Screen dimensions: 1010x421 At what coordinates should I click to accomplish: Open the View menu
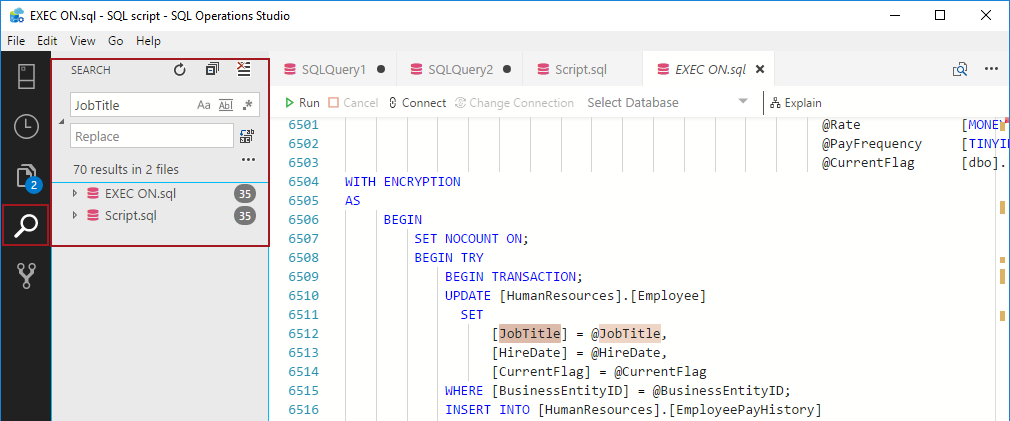pos(82,41)
